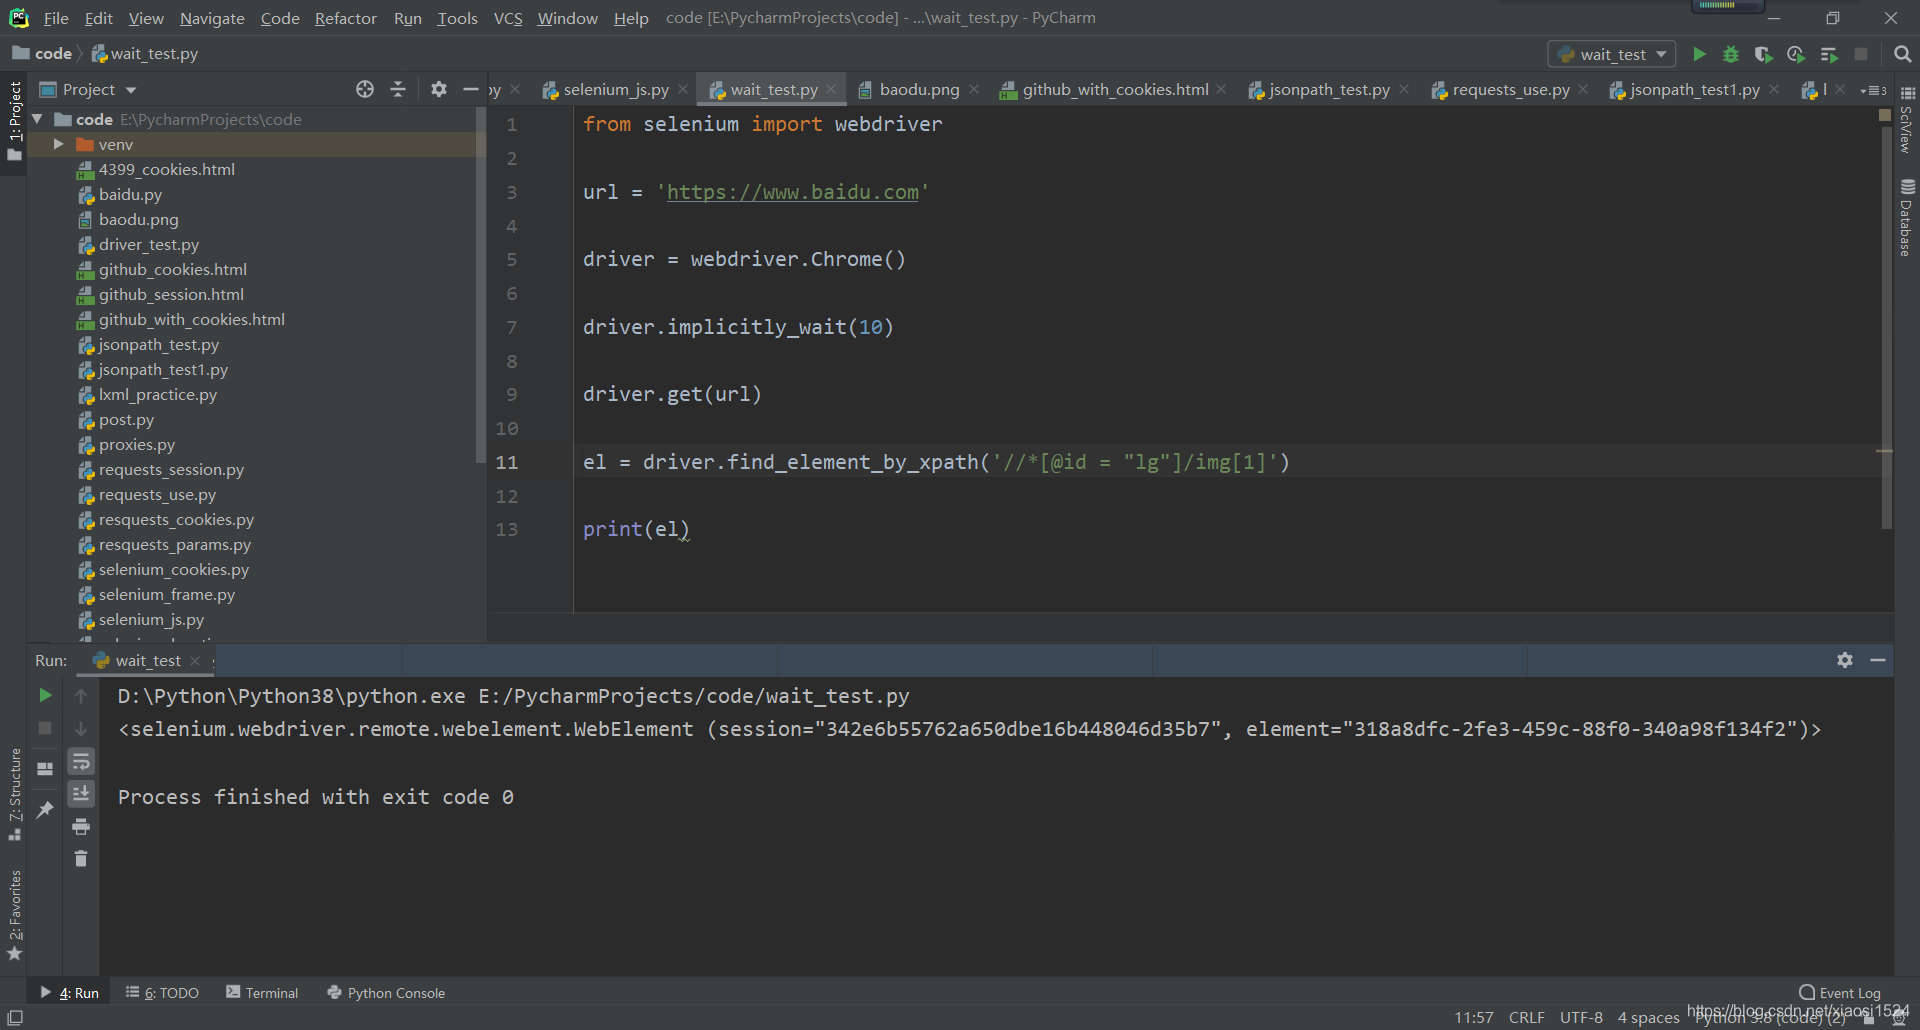Screen dimensions: 1920x1030
Task: Click the baidu URL link in code
Action: [792, 192]
